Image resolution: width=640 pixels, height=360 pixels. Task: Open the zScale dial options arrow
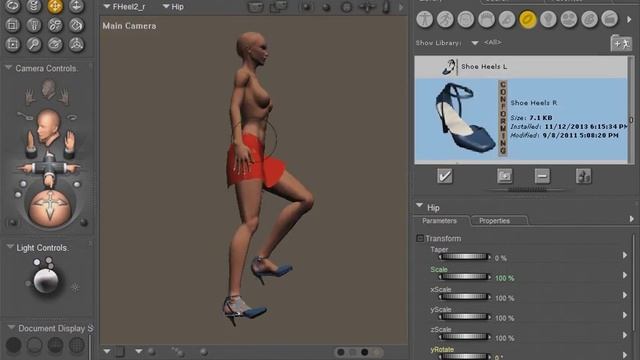[x=625, y=335]
